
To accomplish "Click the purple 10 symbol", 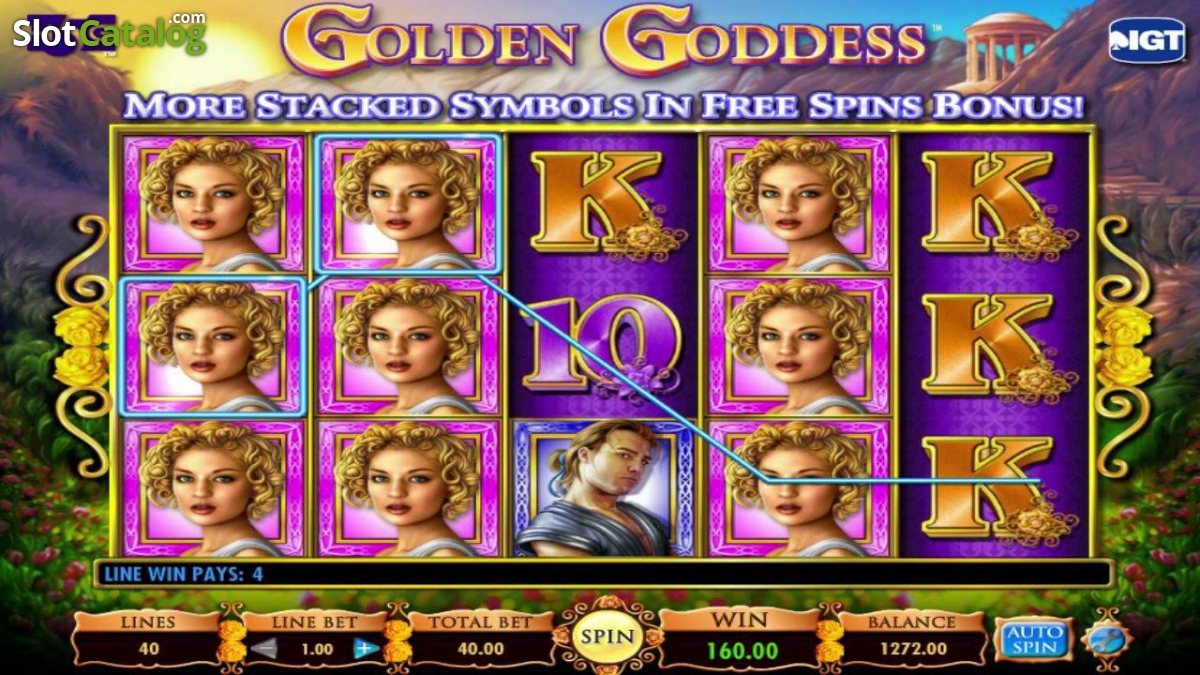I will point(603,347).
